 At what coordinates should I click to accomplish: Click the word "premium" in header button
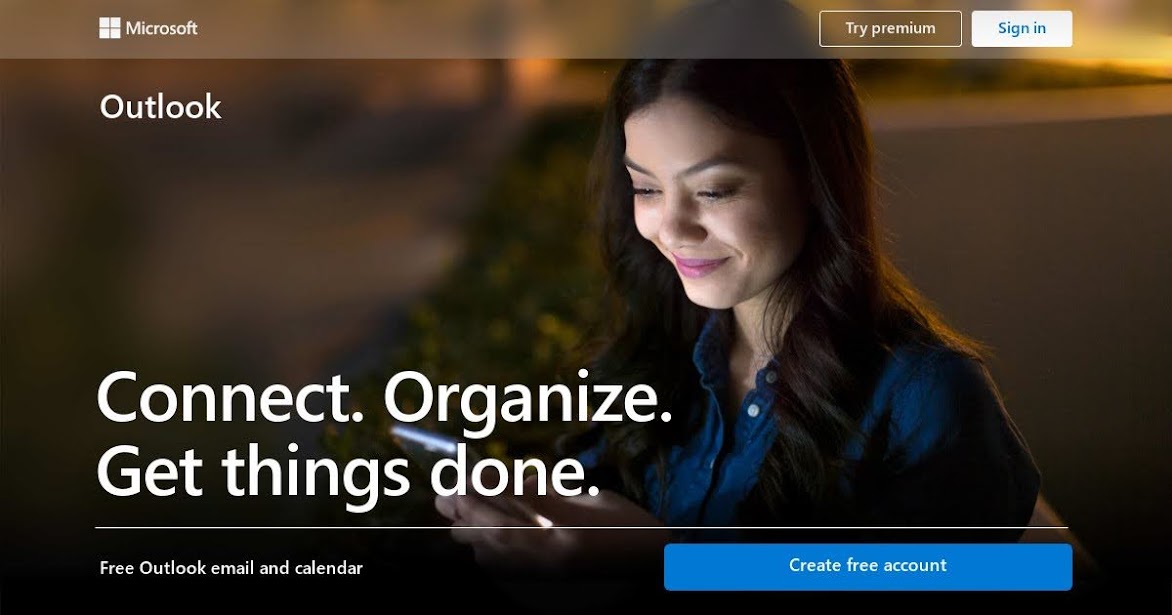click(x=903, y=28)
